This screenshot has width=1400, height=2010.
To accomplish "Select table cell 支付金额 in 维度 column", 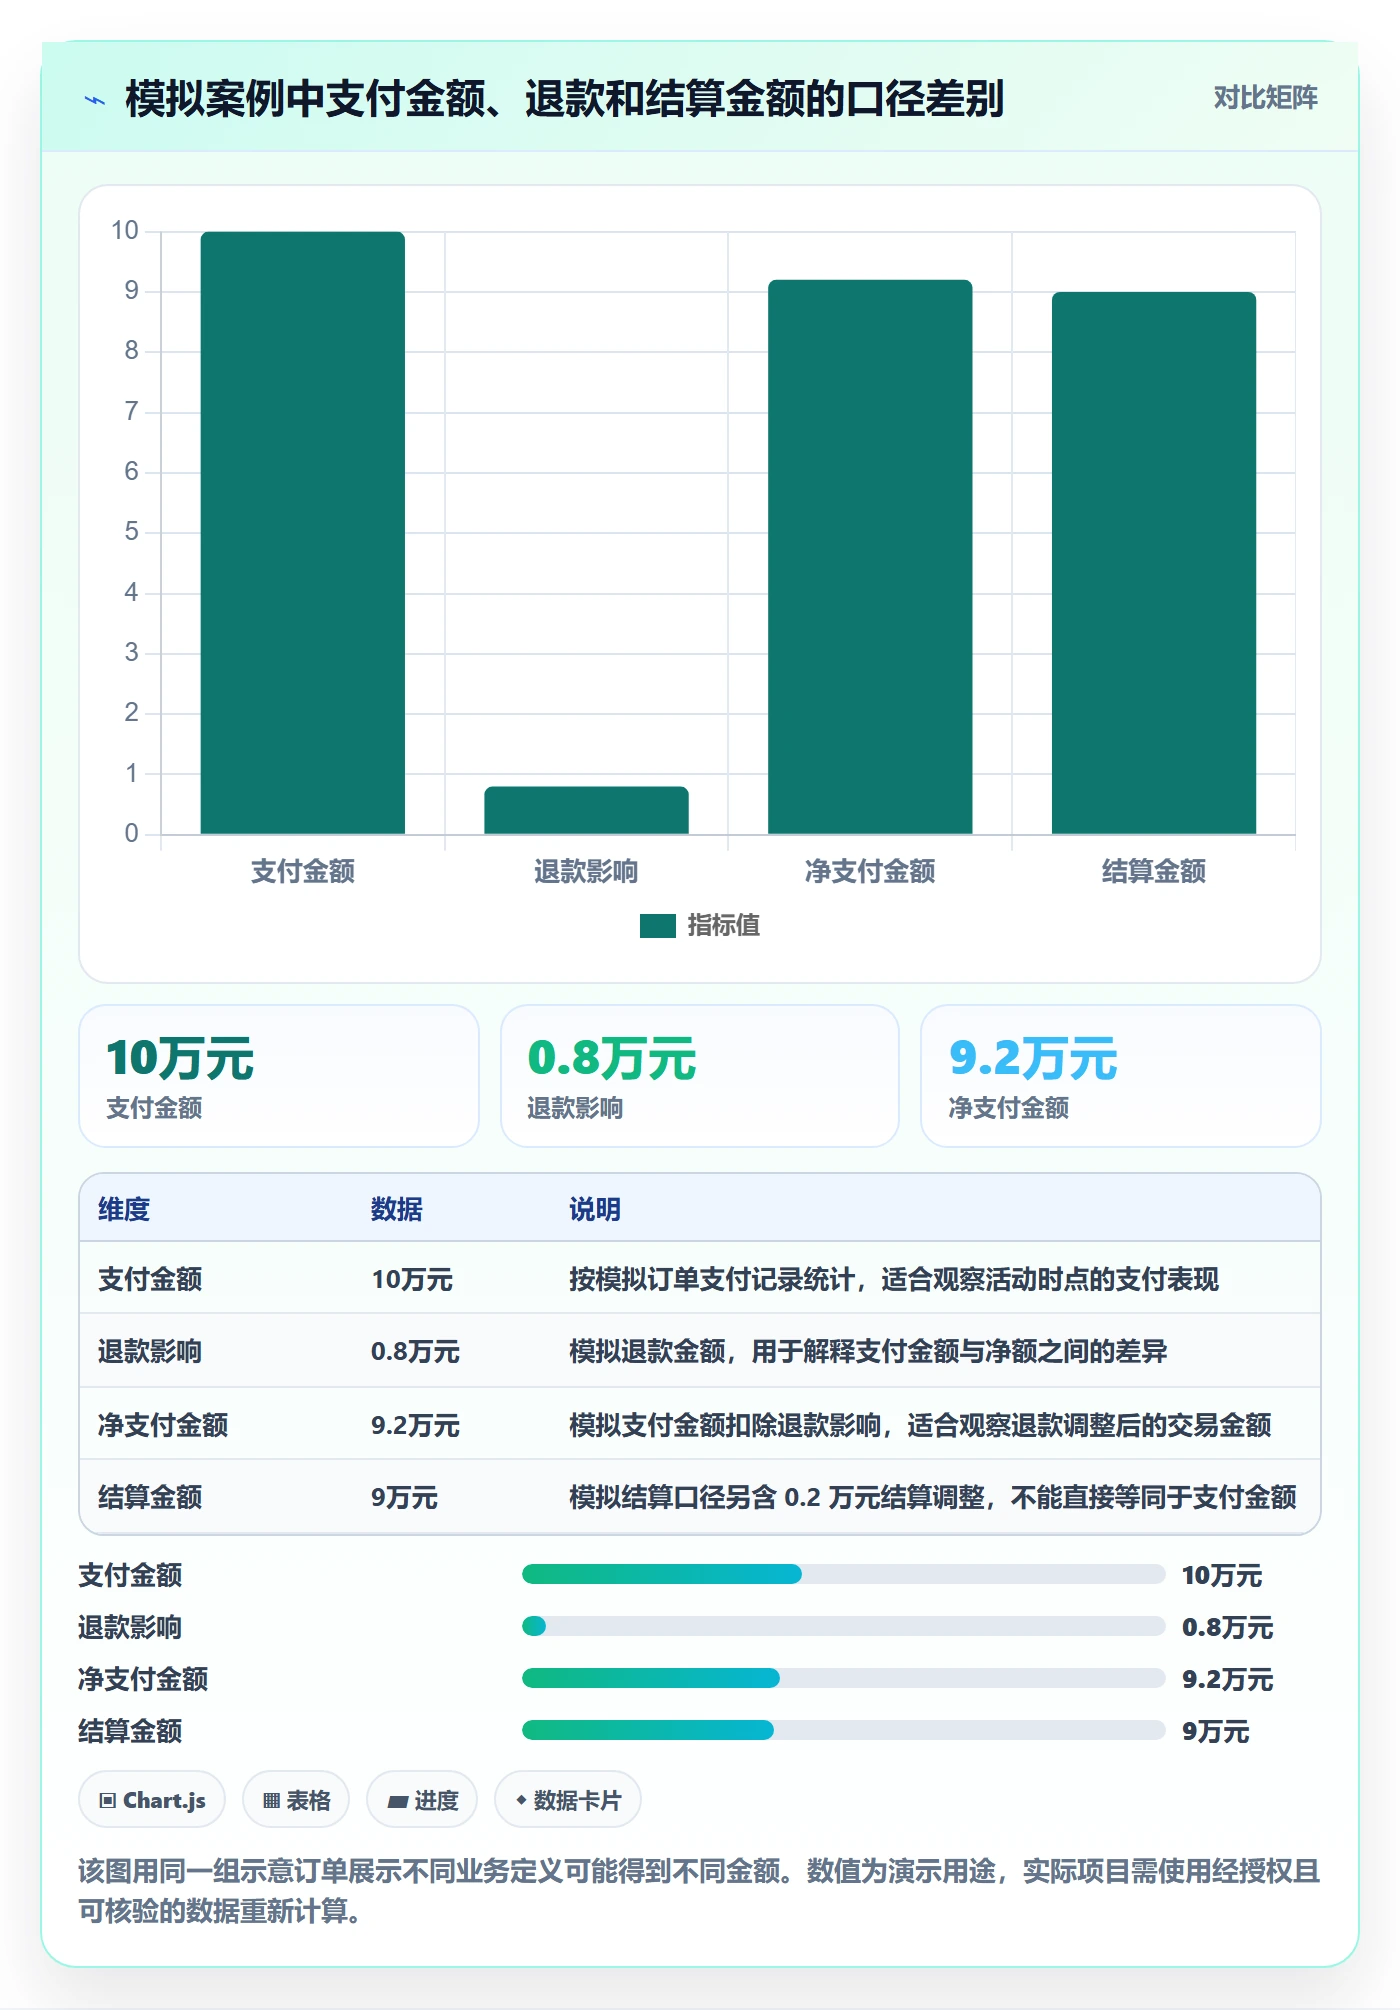I will coord(150,1279).
